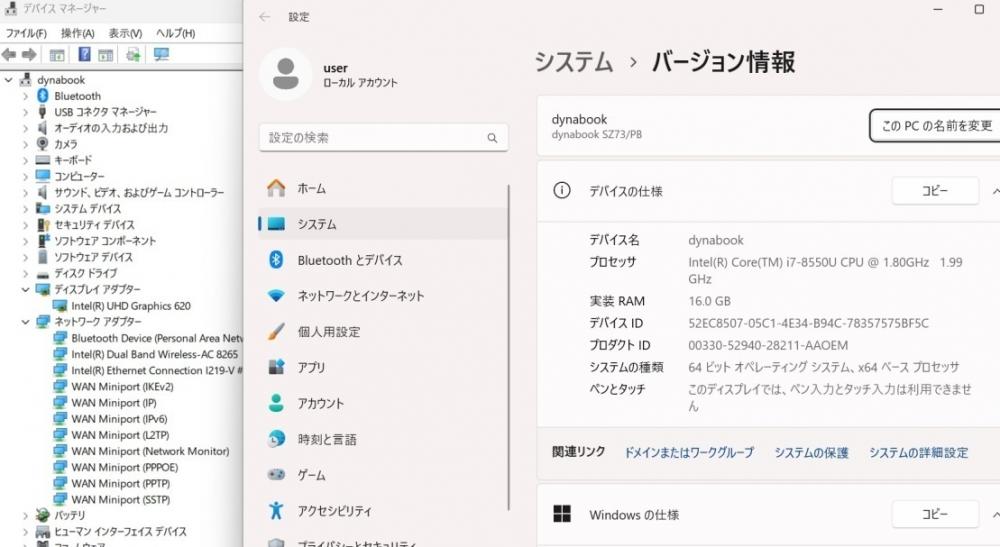Click the update driver toolbar icon
This screenshot has height=547, width=1000.
(x=133, y=55)
